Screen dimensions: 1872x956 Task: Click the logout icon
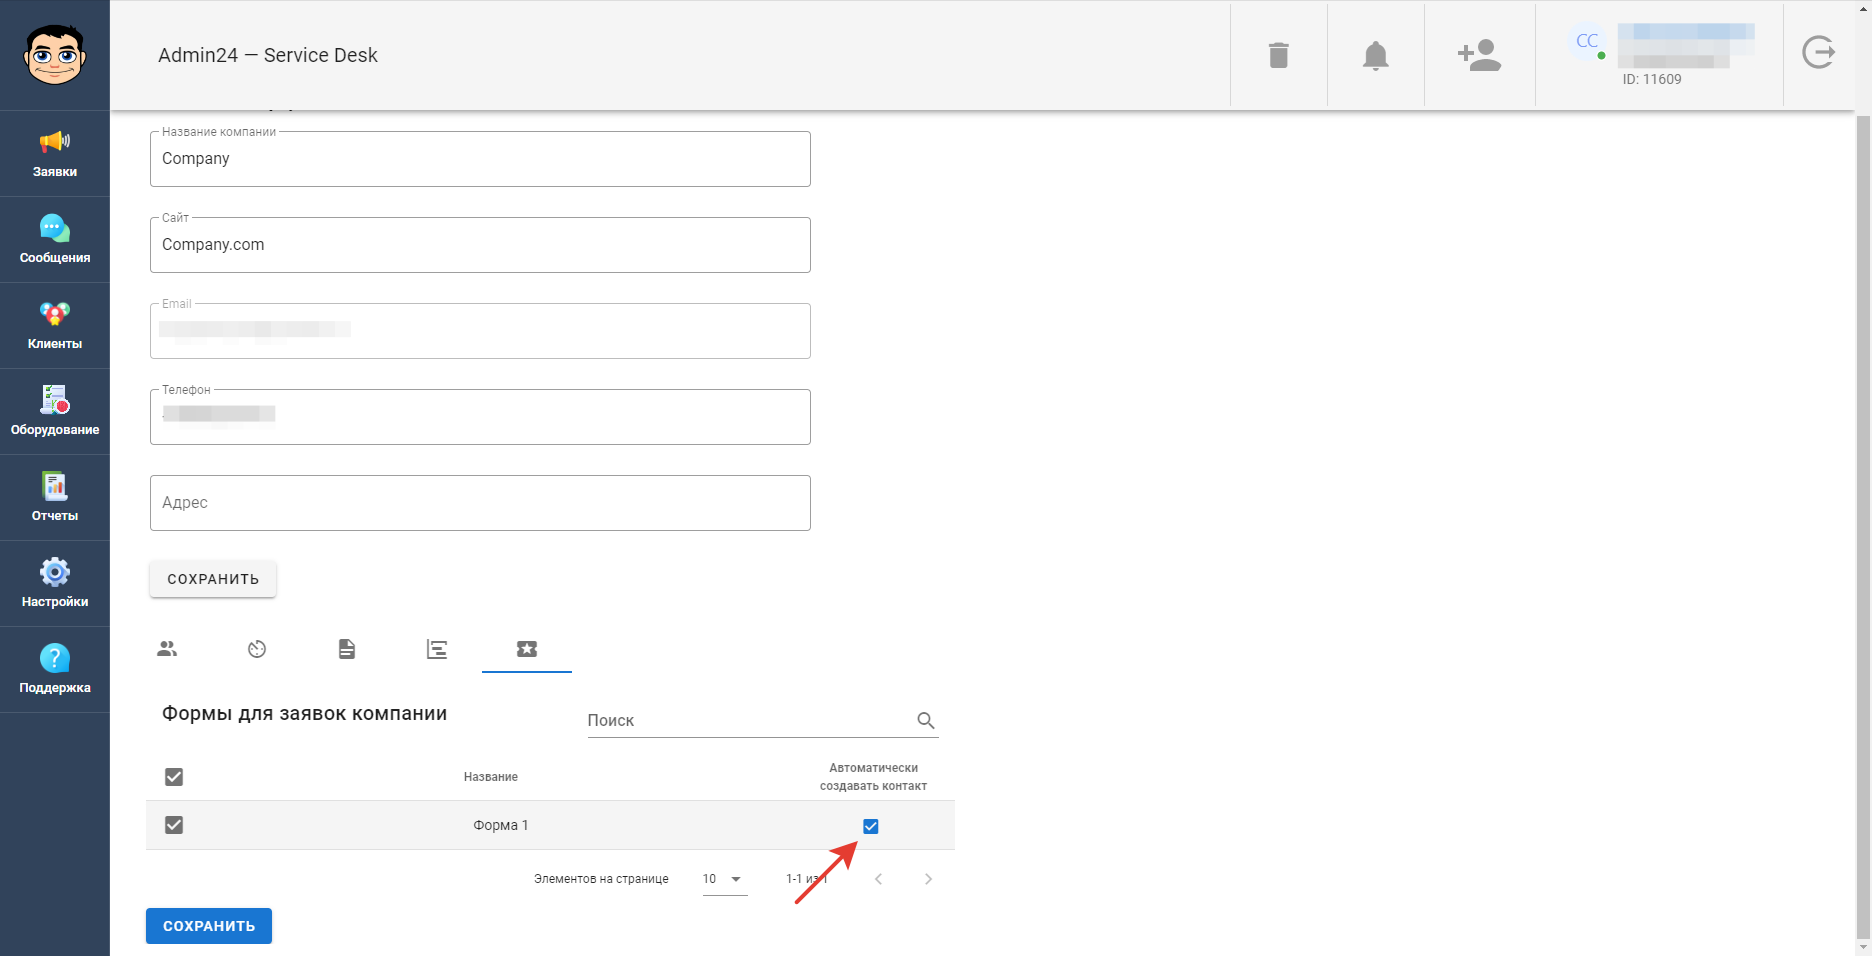pos(1819,52)
